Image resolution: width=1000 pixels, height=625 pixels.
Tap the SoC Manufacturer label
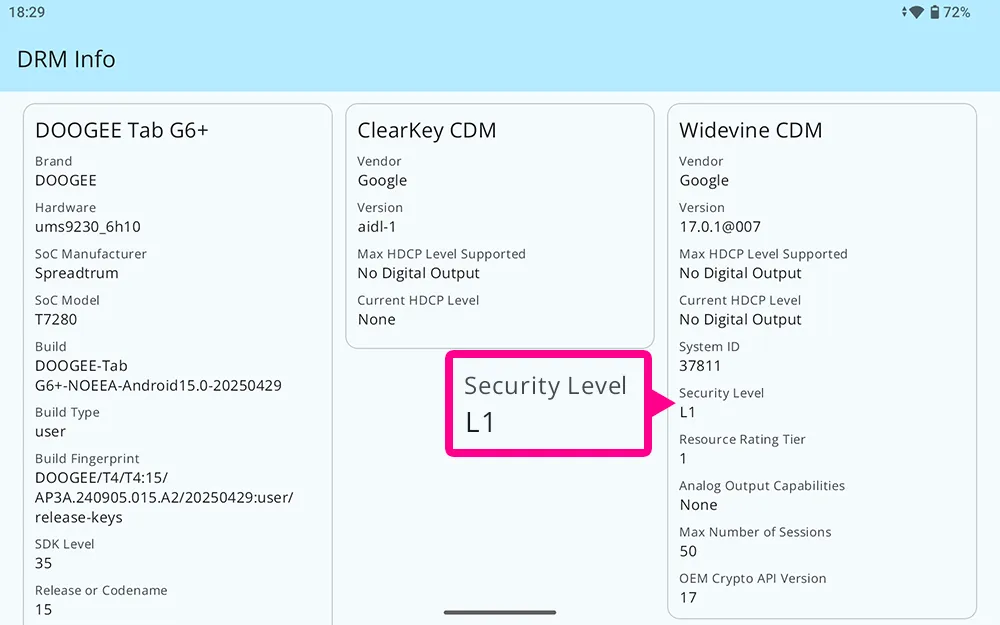91,254
